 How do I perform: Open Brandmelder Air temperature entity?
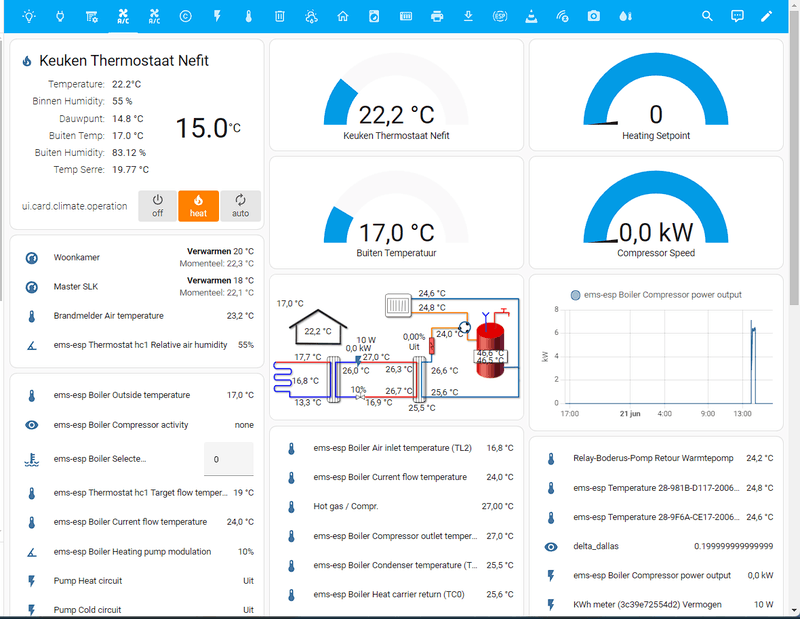coord(139,316)
